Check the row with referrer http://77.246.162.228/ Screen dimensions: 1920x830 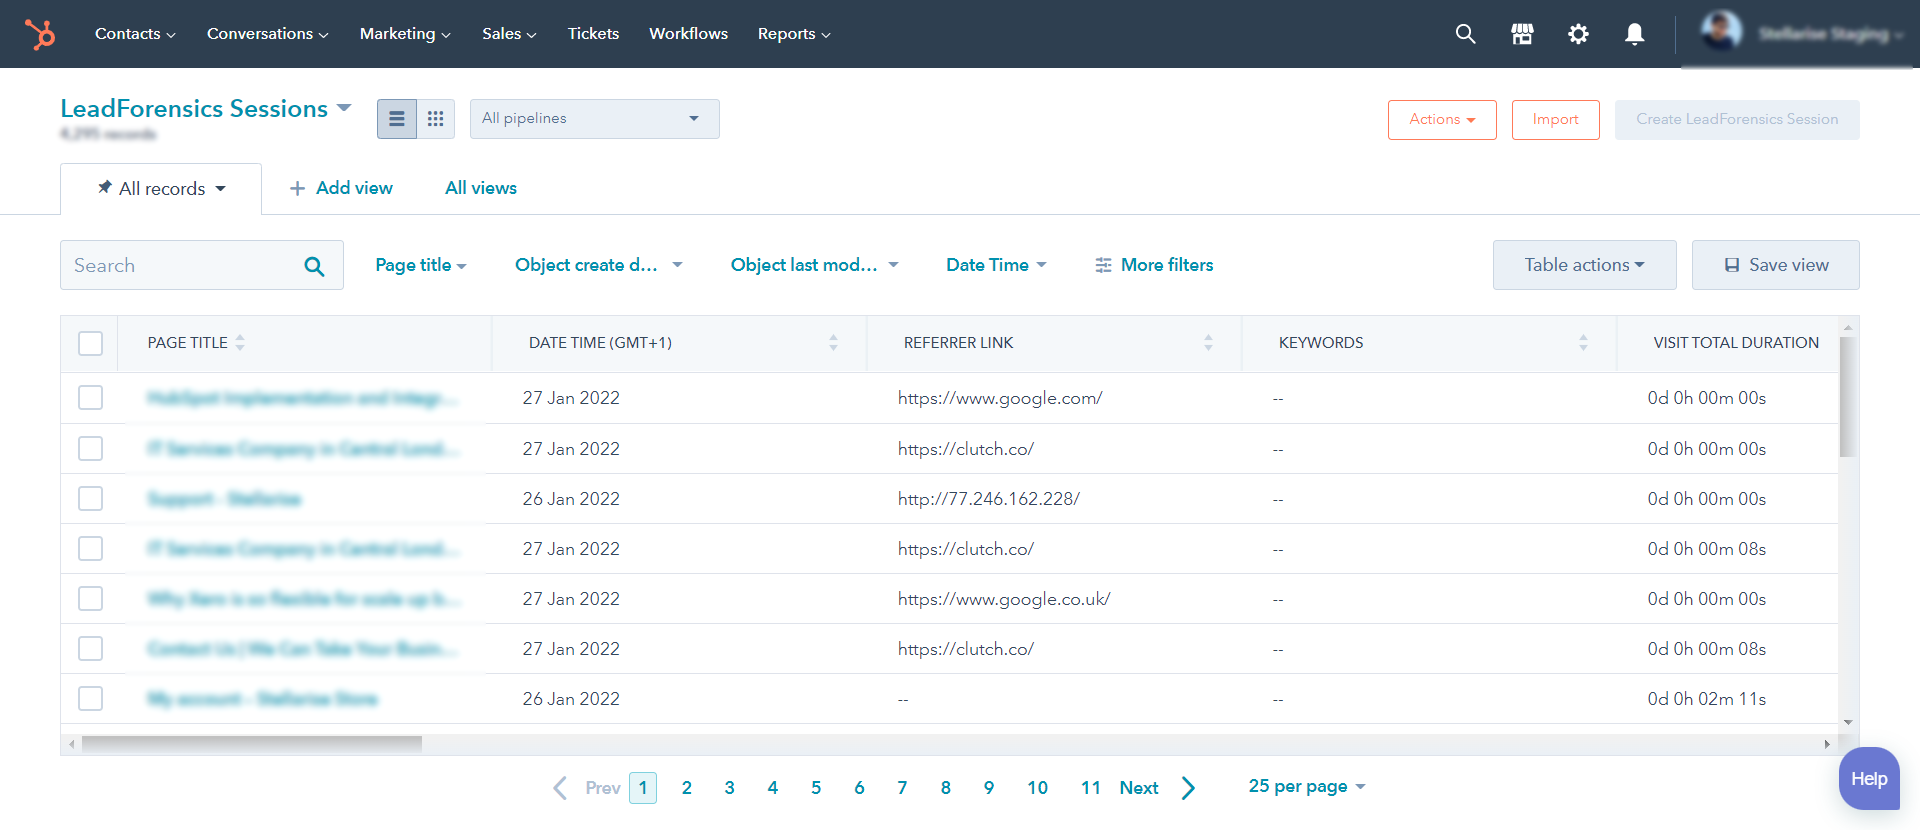90,498
